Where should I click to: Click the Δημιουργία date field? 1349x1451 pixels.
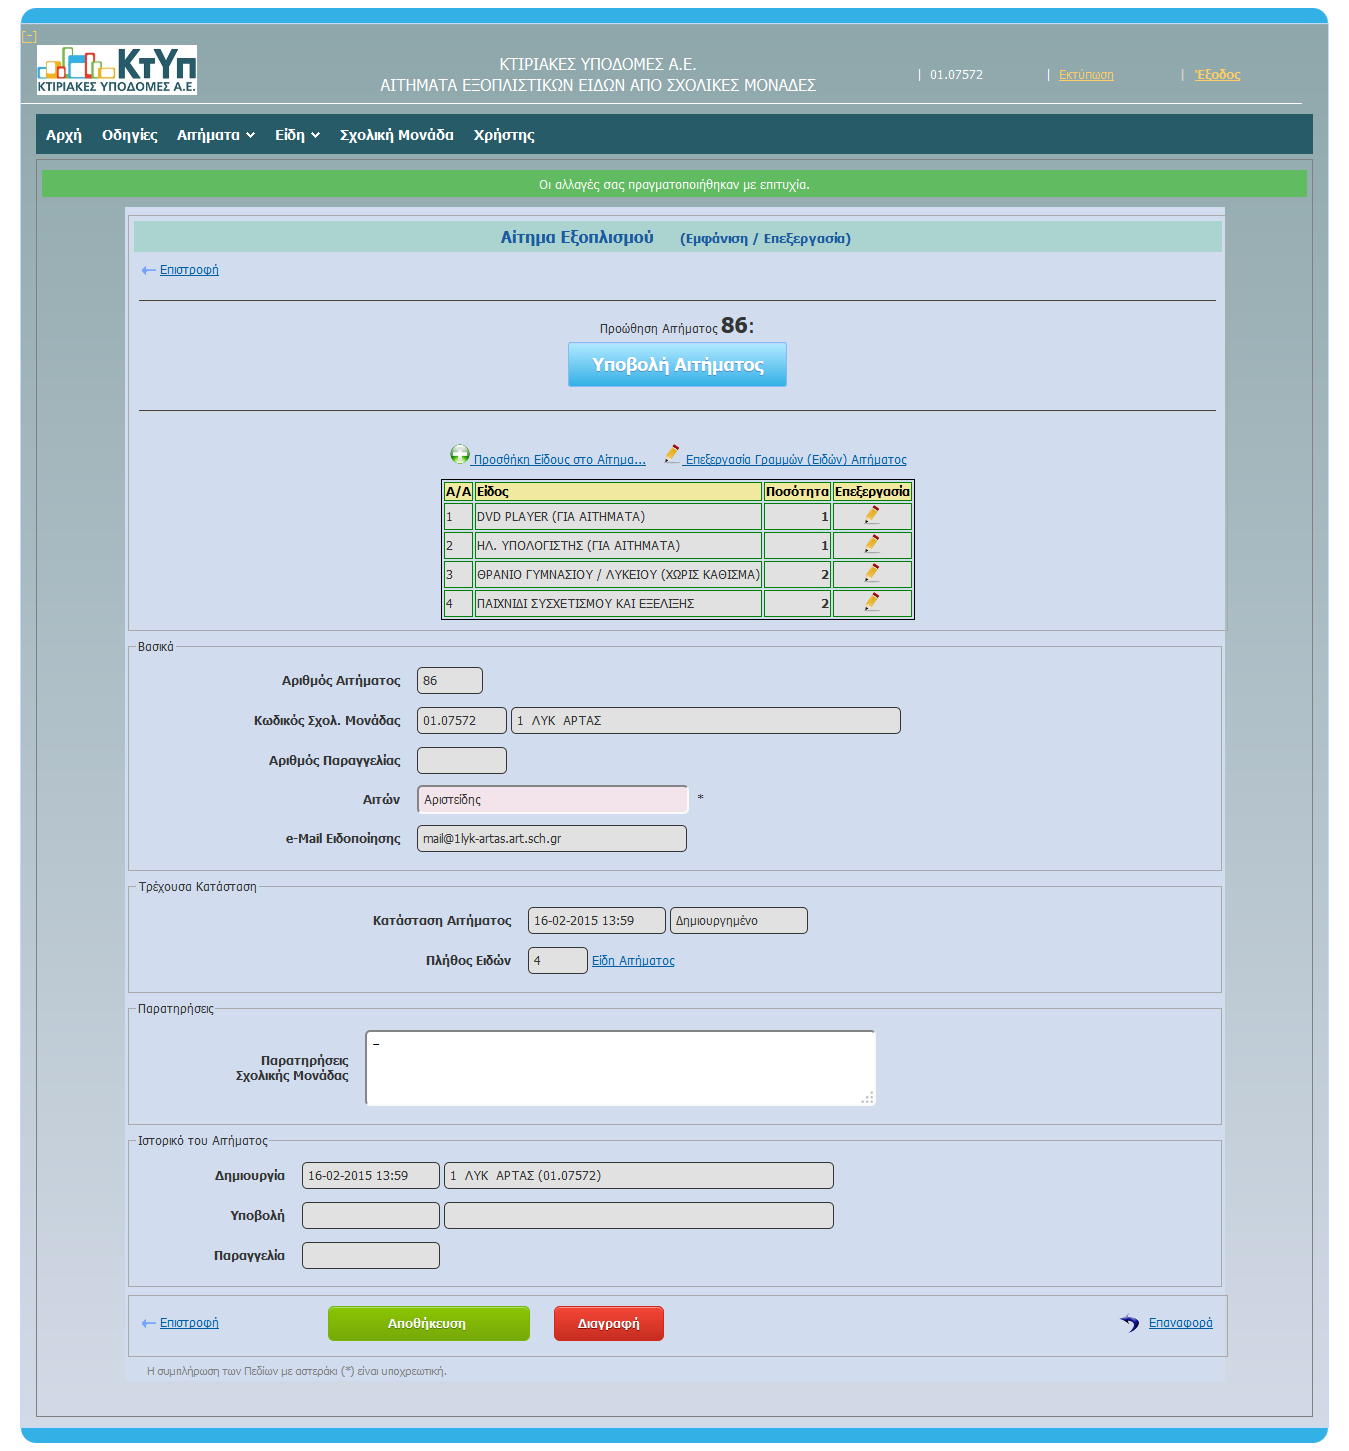click(x=371, y=1175)
